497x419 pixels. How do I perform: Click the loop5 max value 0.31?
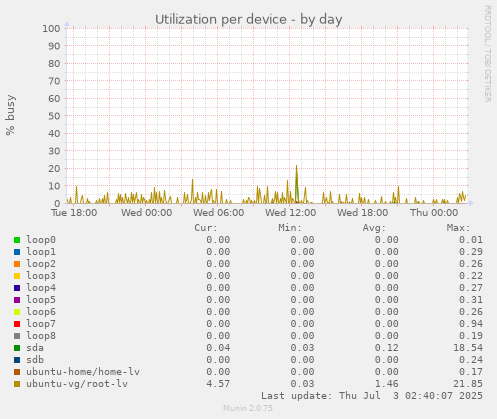471,300
